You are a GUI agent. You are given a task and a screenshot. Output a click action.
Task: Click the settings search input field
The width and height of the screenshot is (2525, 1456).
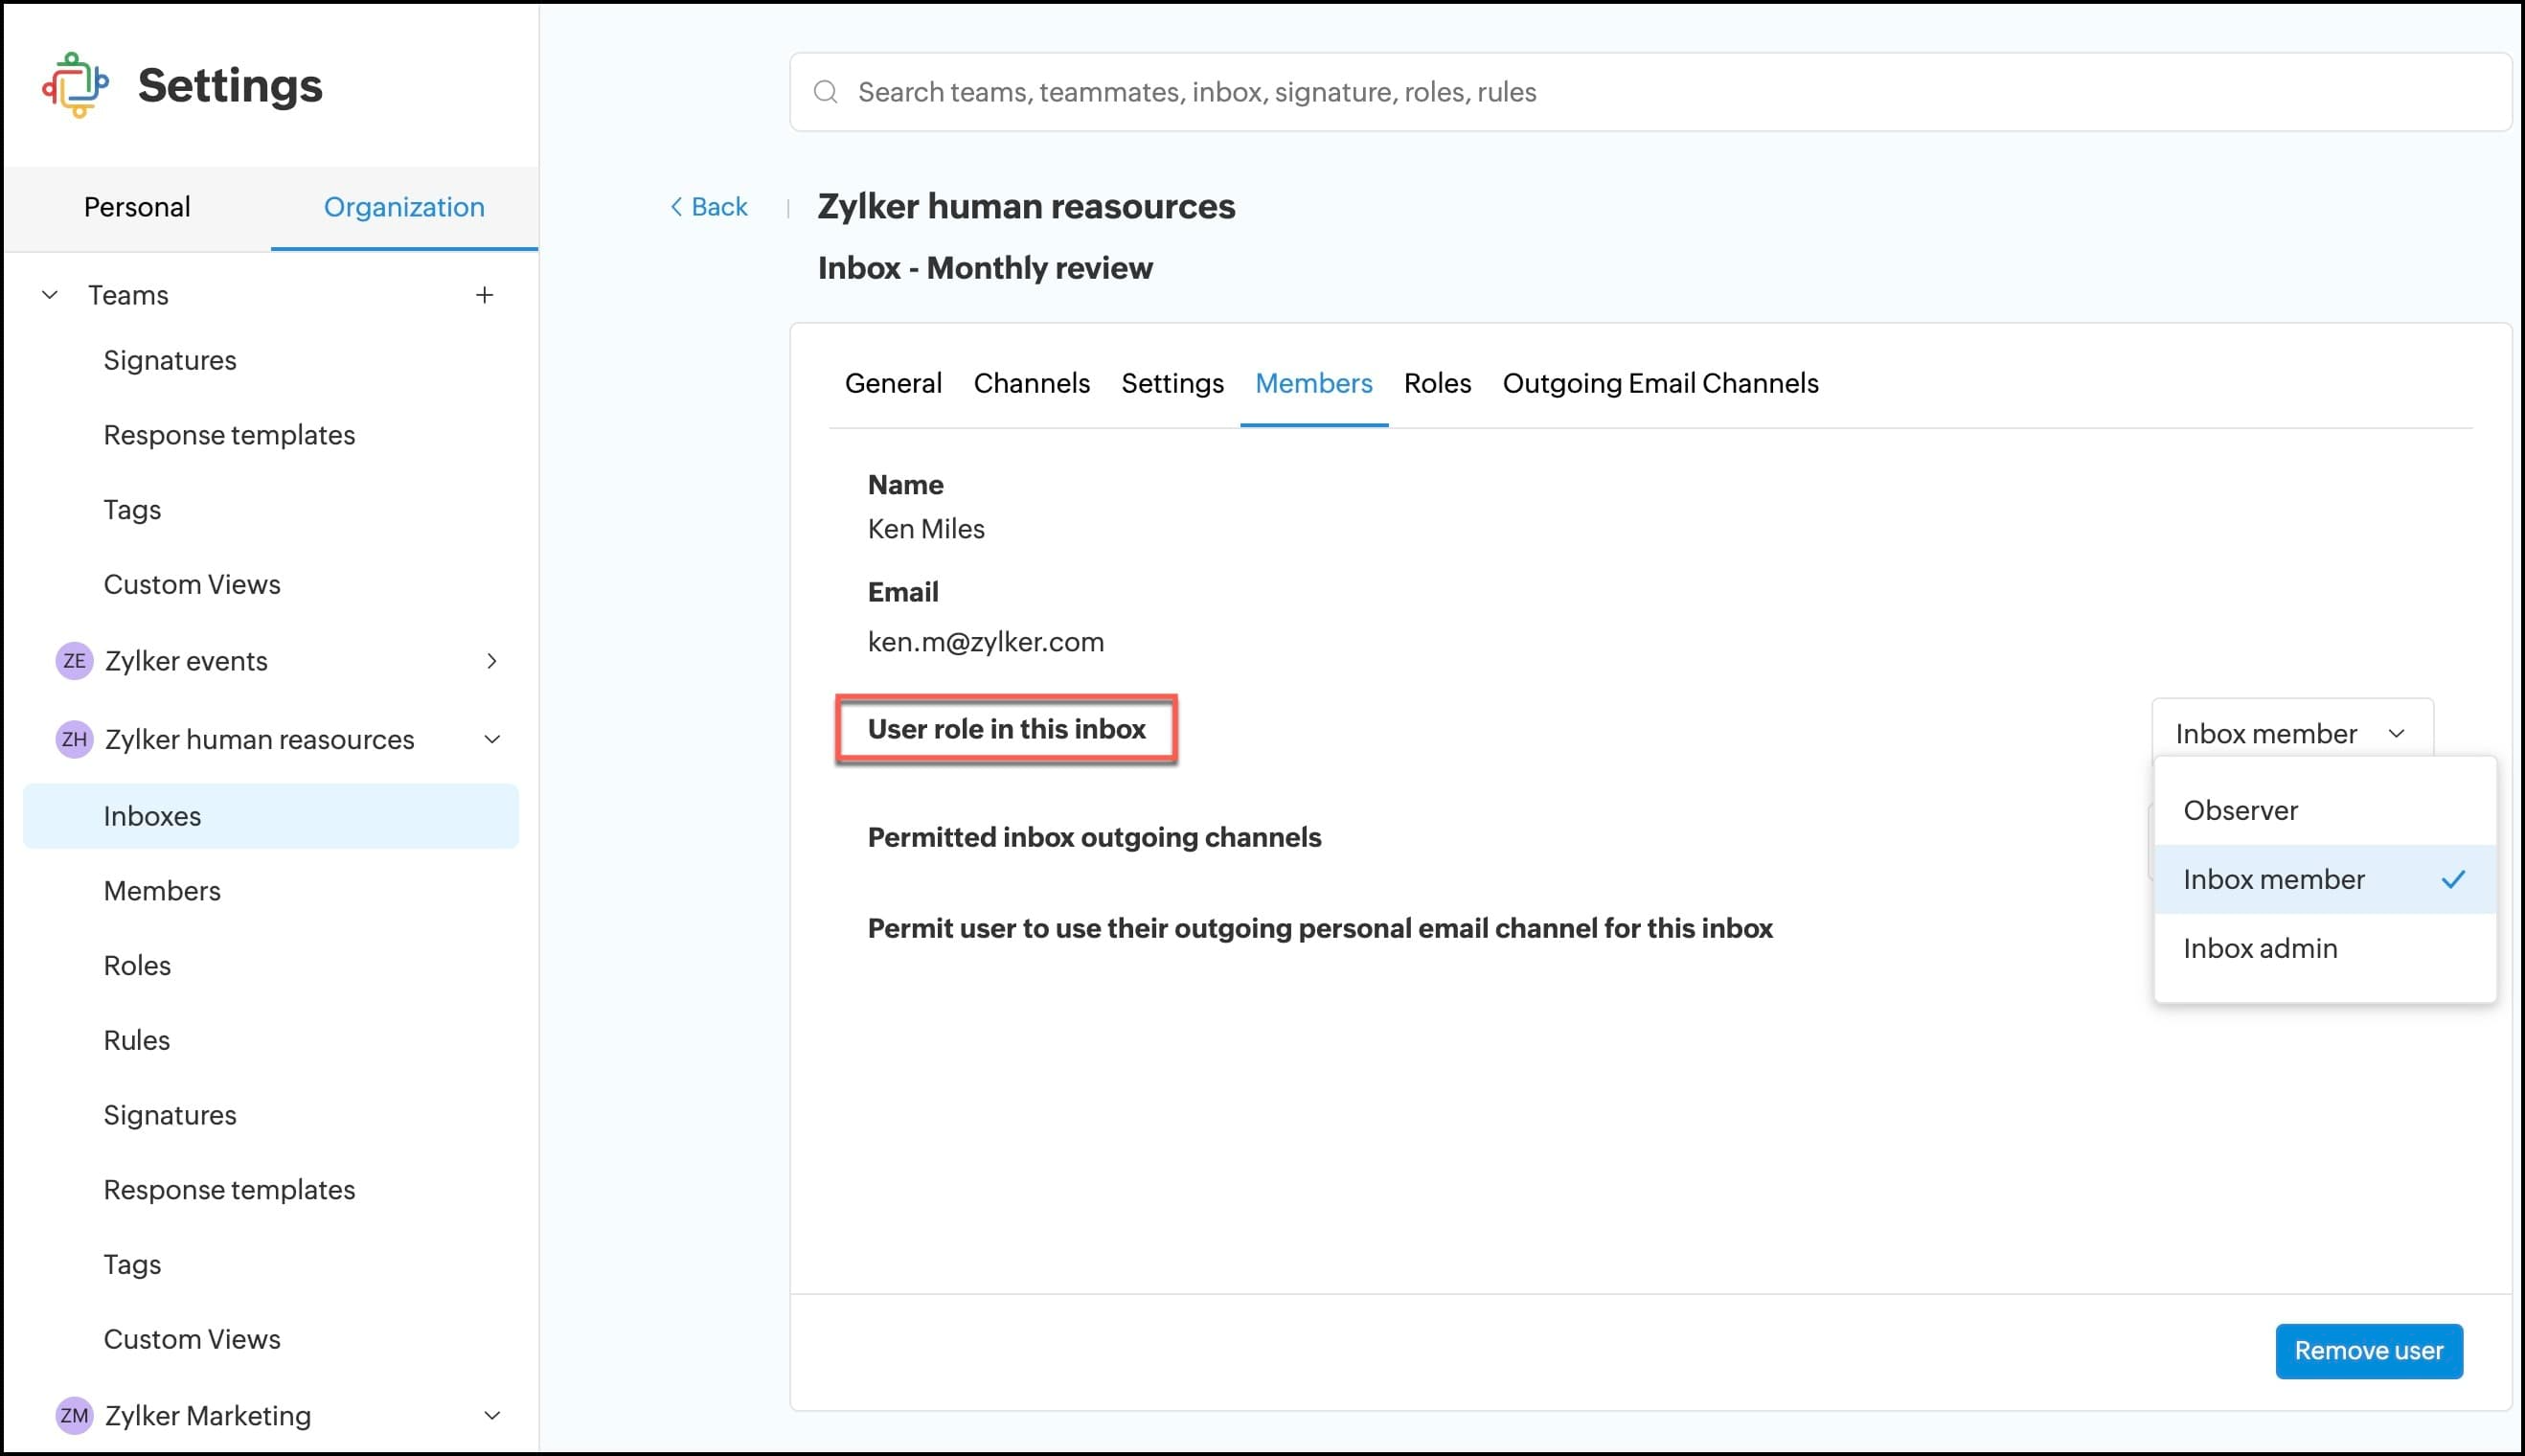(1650, 92)
